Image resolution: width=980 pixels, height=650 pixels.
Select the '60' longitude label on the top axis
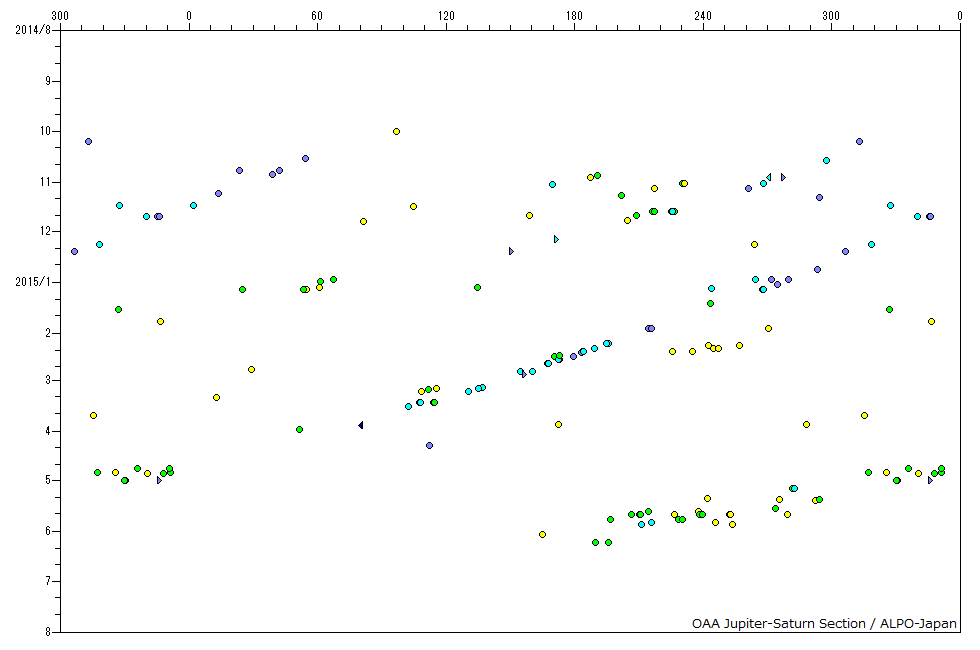tap(318, 16)
